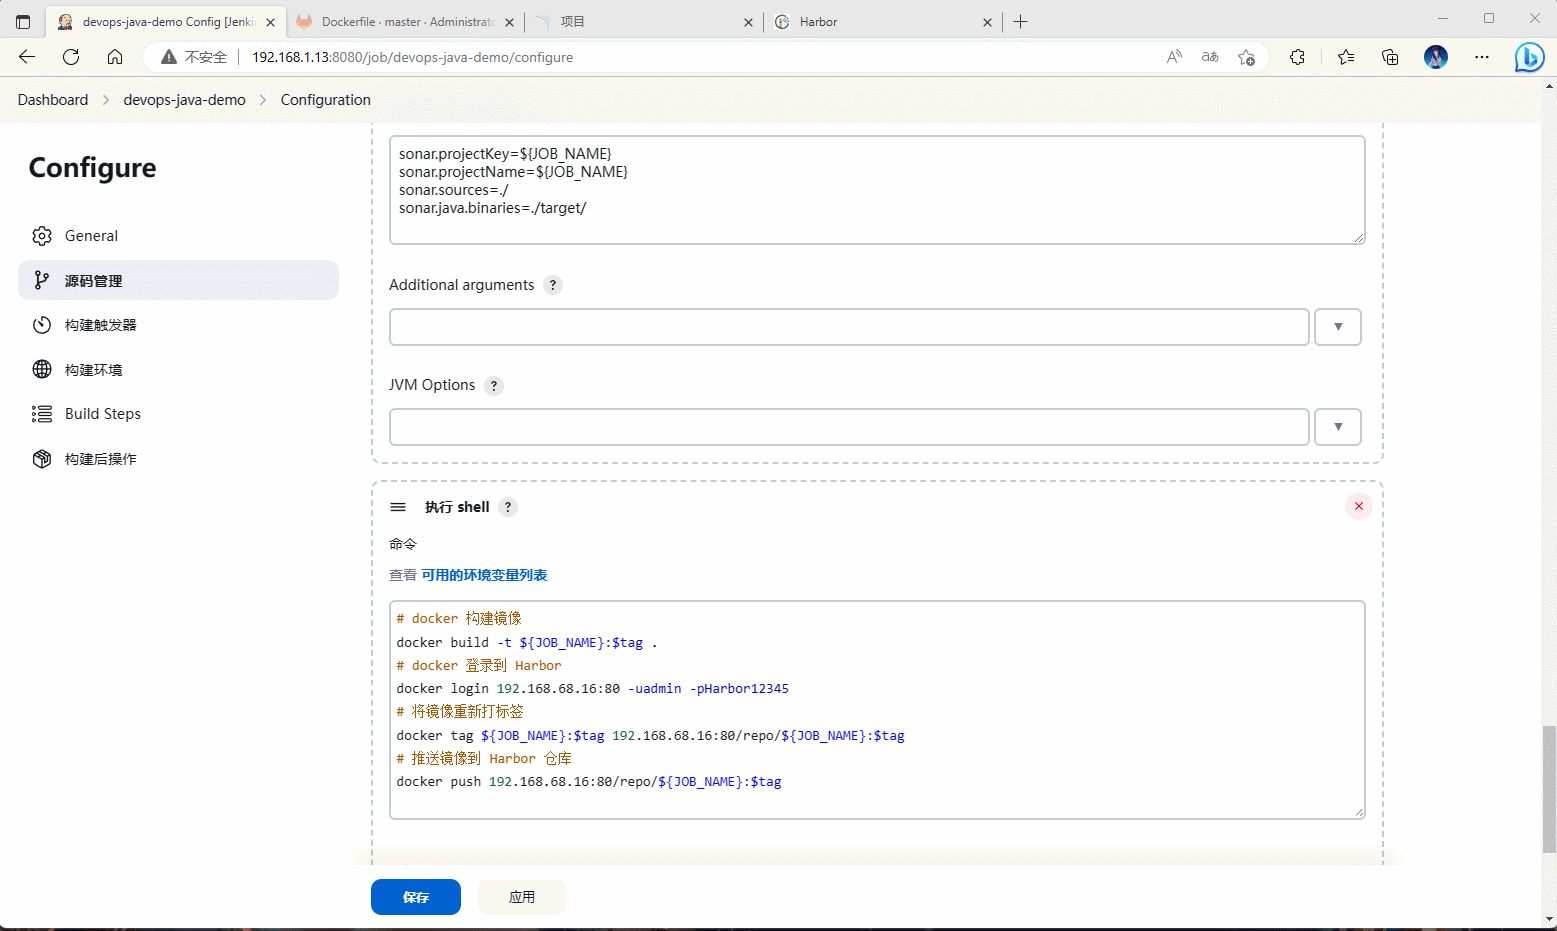The image size is (1557, 931).
Task: Grab the 执行 shell drag handle
Action: pyautogui.click(x=398, y=507)
